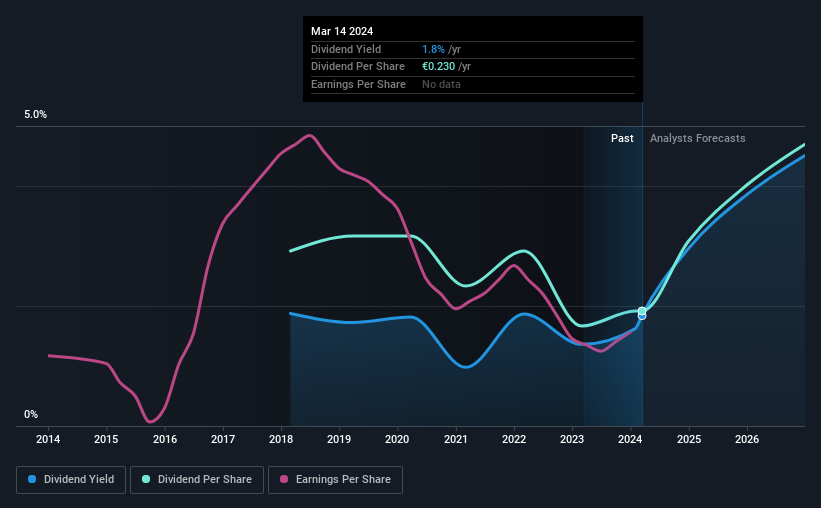
Task: Select the 2024 x-axis label
Action: click(x=630, y=439)
